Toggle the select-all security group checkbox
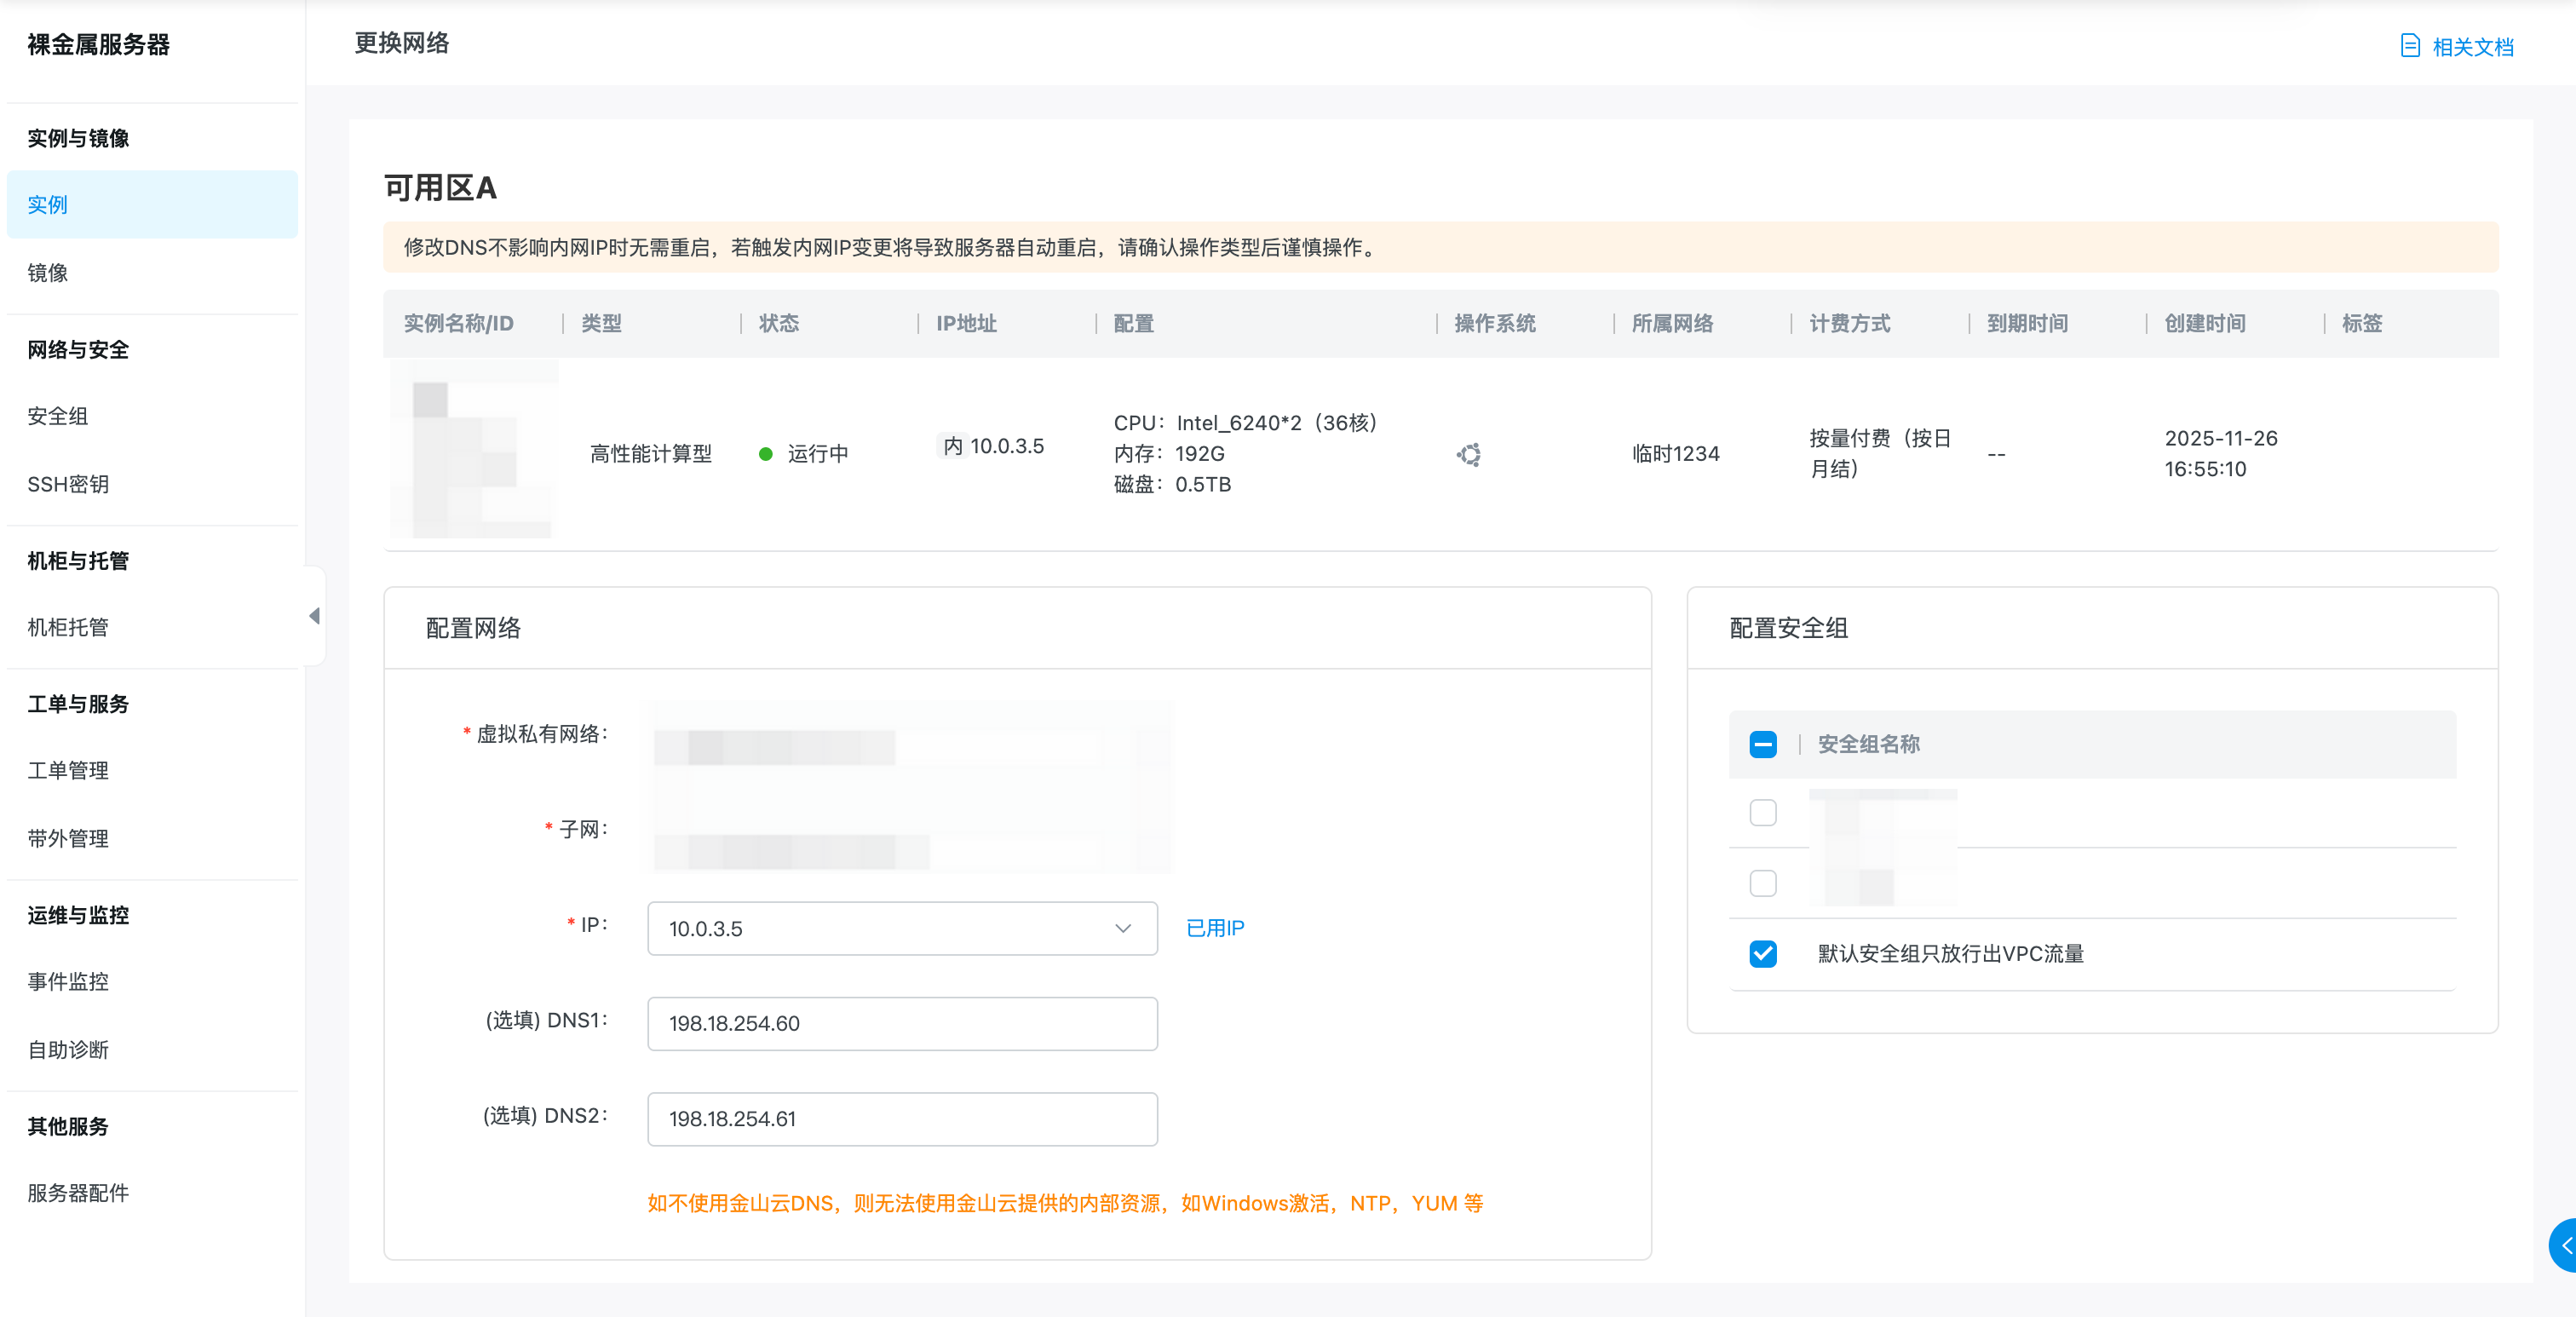Image resolution: width=2576 pixels, height=1317 pixels. (x=1763, y=744)
